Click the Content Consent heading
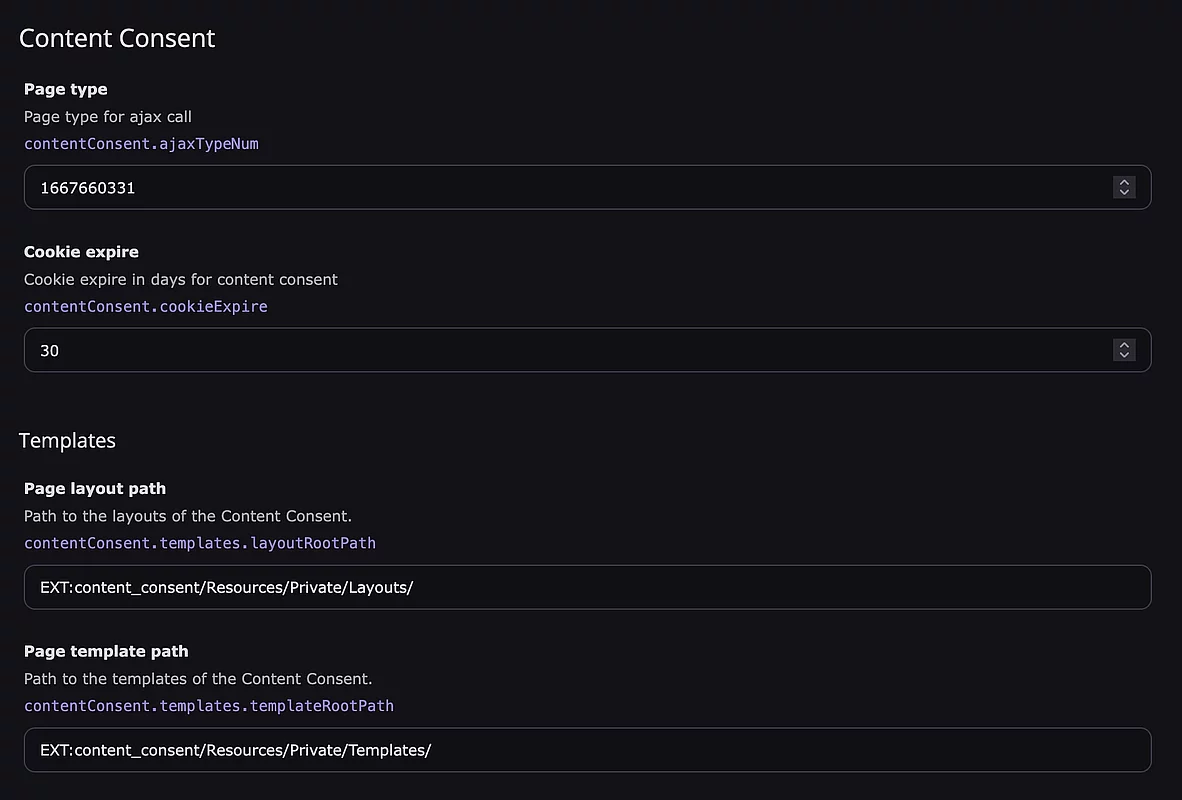The image size is (1182, 800). [x=117, y=38]
